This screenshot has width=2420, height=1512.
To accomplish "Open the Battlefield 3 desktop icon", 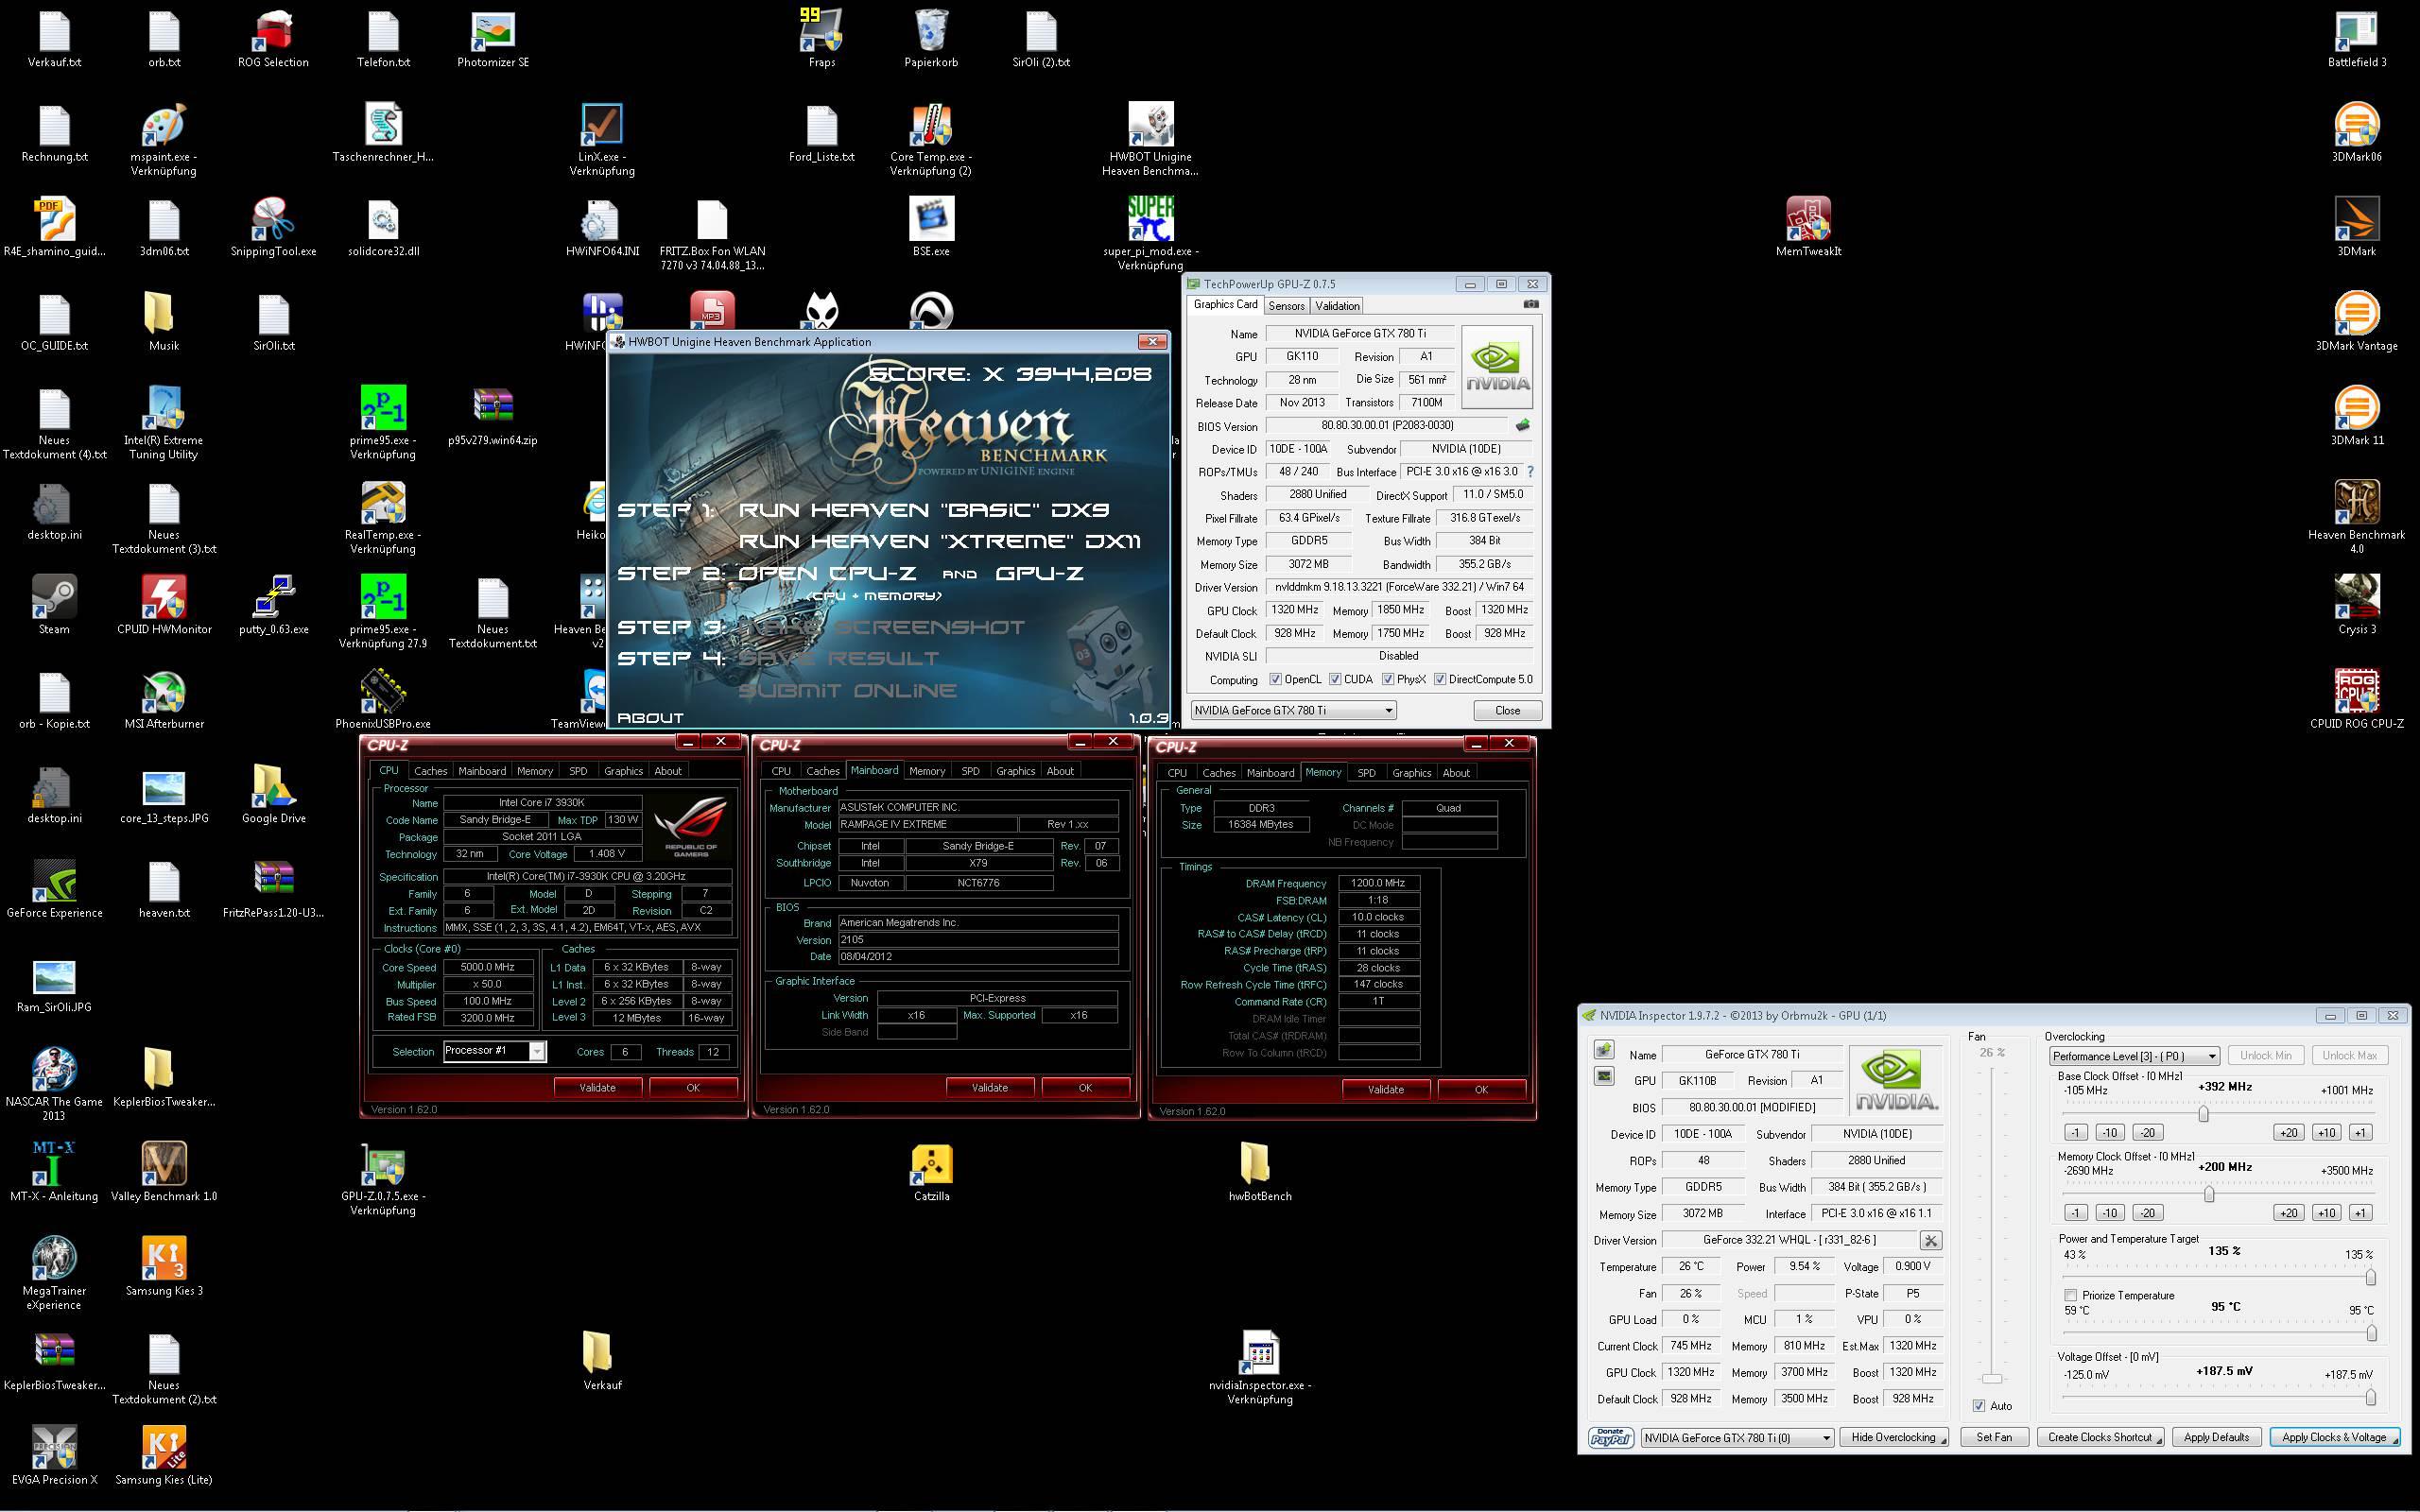I will coord(2356,38).
